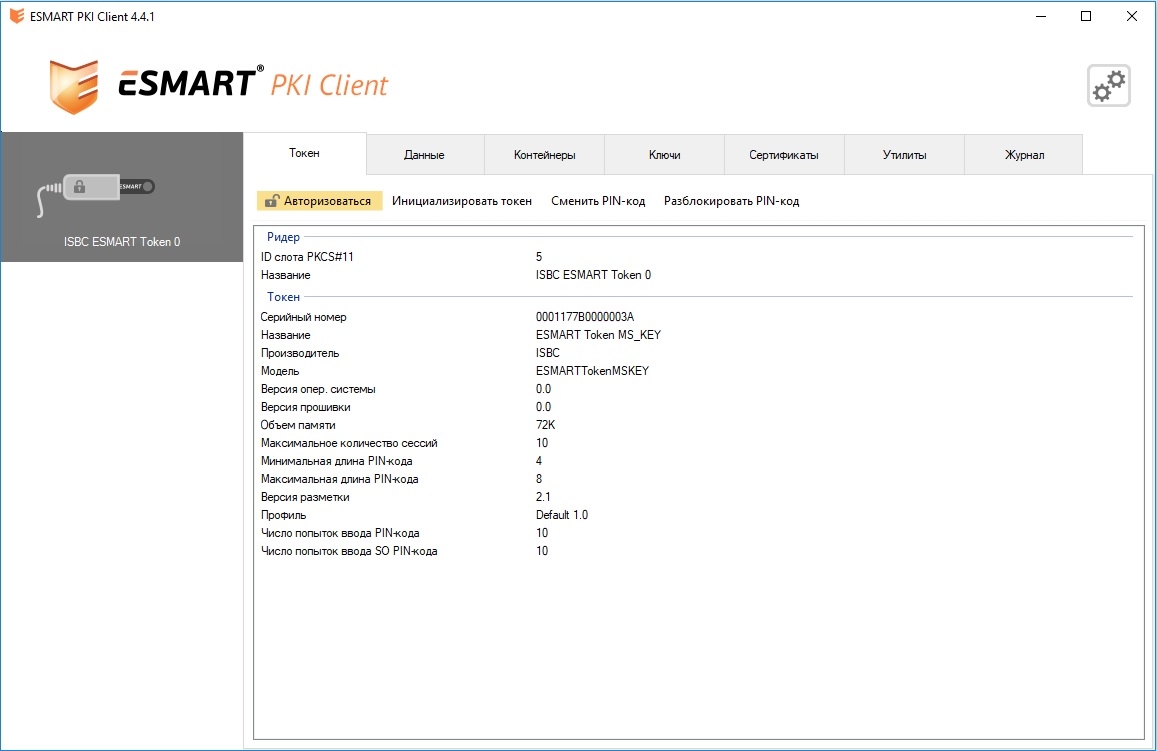1157x751 pixels.
Task: Click Максимальная длина PIN-кода label
Action: point(339,479)
